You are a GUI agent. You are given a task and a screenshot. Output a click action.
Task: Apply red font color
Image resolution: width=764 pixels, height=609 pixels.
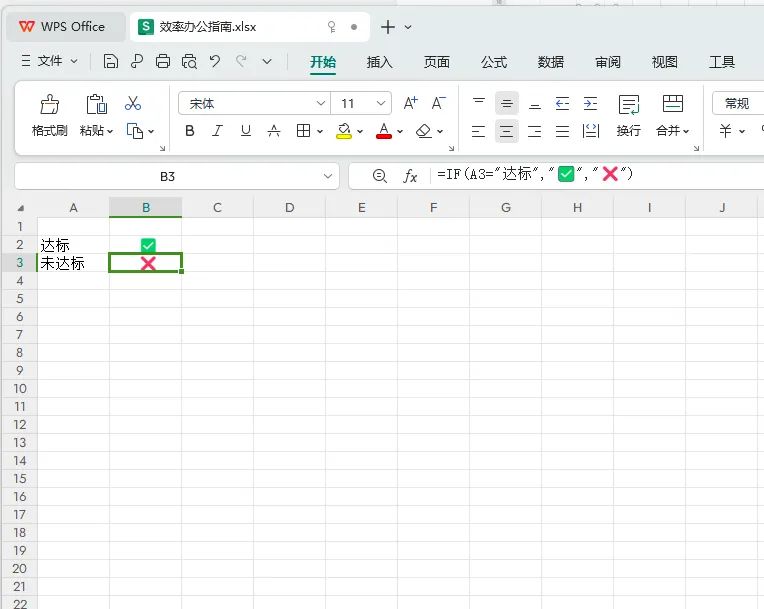(384, 131)
